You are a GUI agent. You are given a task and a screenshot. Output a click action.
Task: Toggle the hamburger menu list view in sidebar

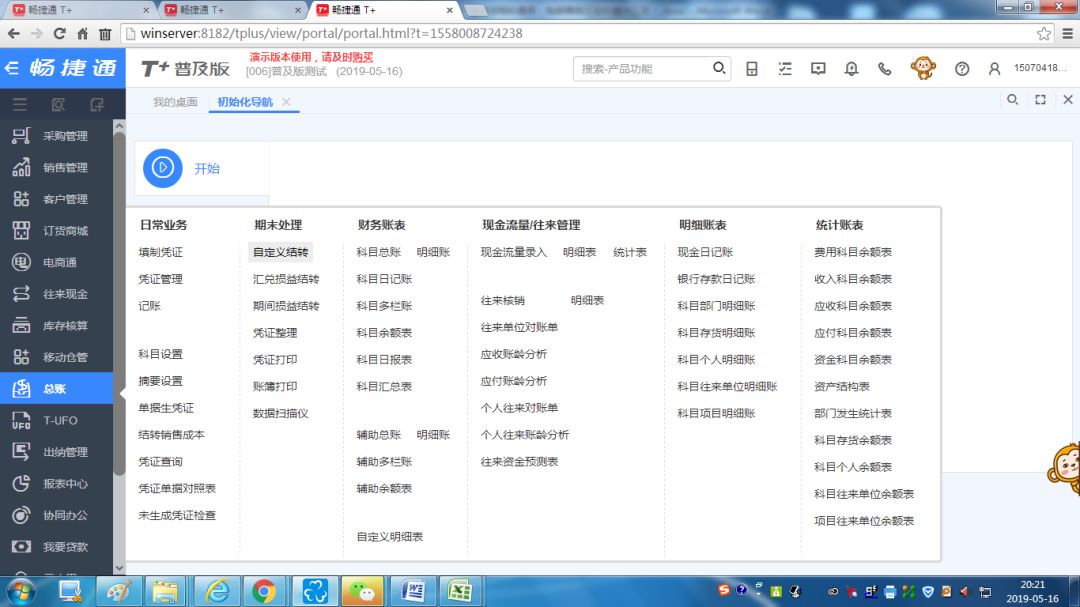tap(19, 104)
